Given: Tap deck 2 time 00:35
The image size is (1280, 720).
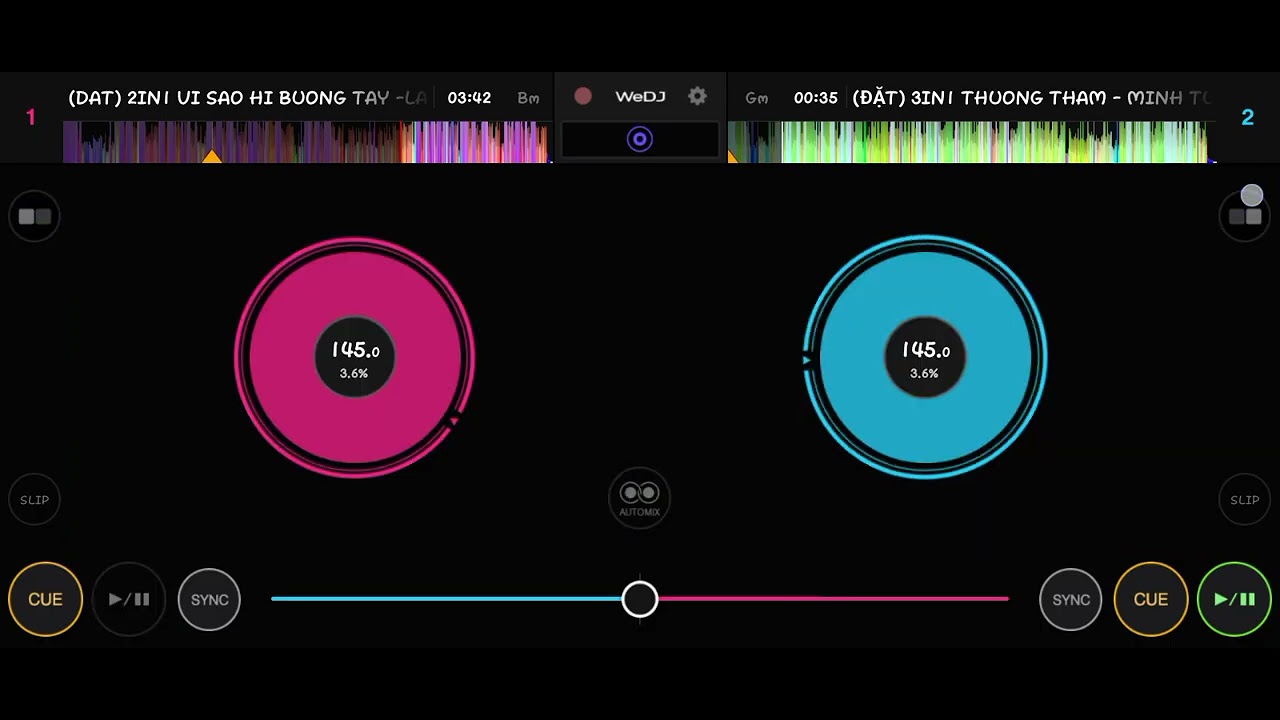Looking at the screenshot, I should pos(815,97).
